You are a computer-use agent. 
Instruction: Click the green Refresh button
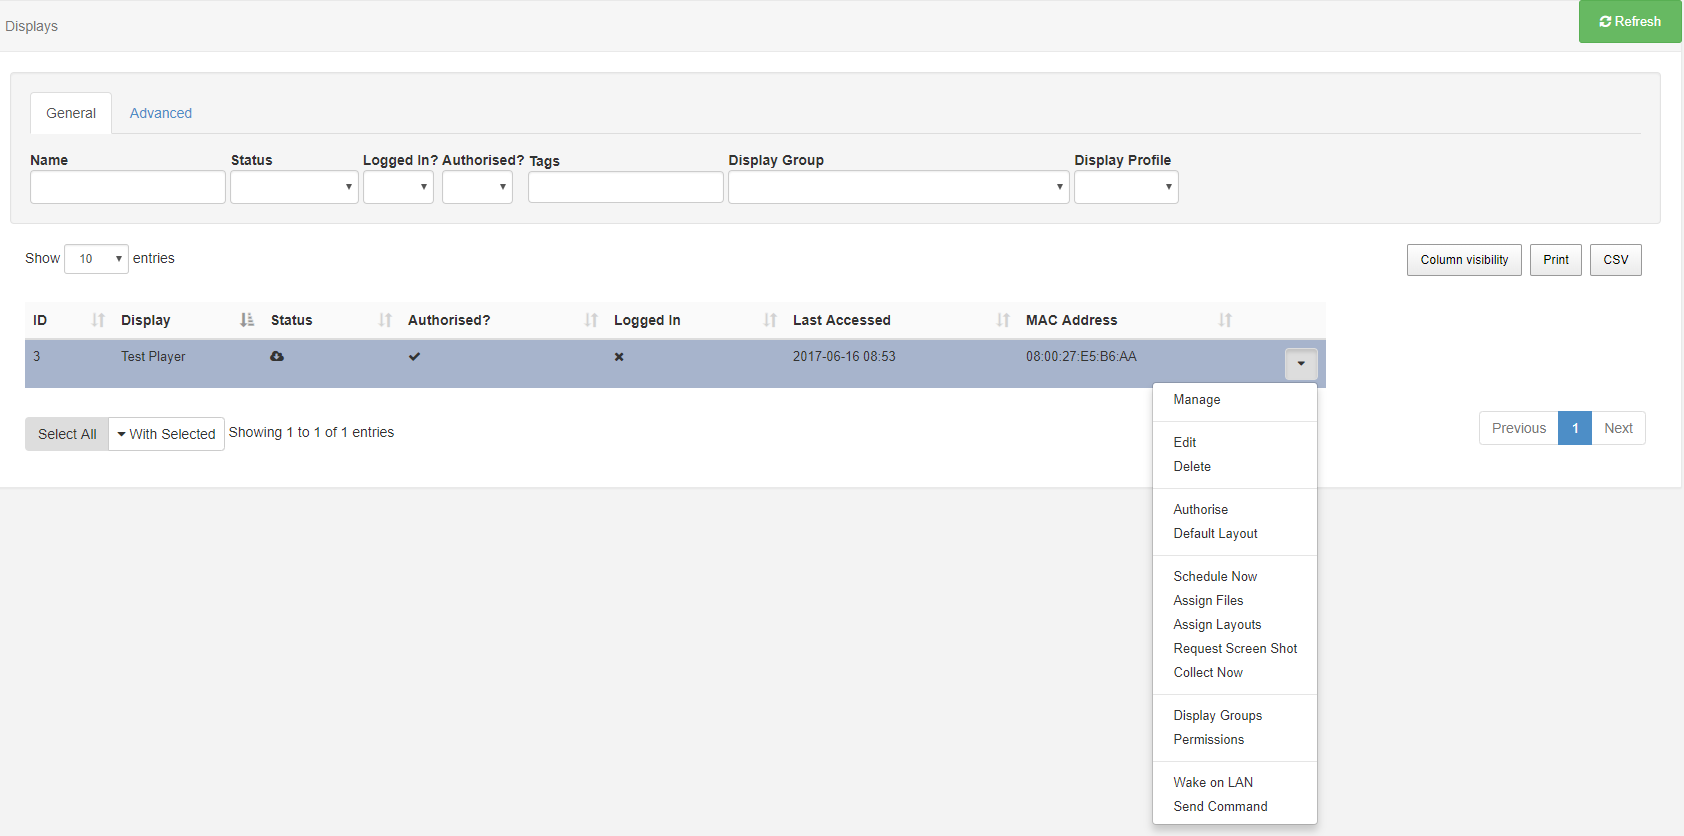pyautogui.click(x=1629, y=21)
